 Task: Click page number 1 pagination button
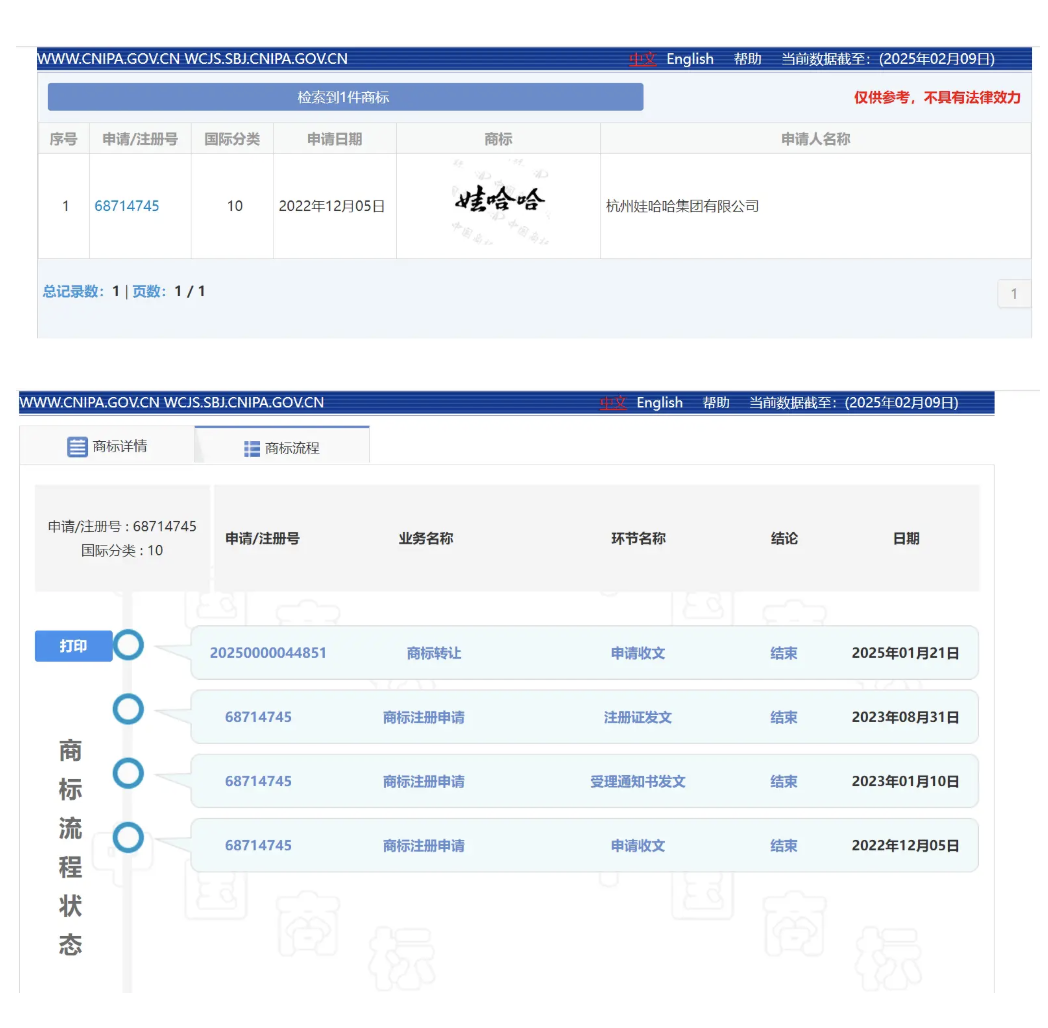1013,294
